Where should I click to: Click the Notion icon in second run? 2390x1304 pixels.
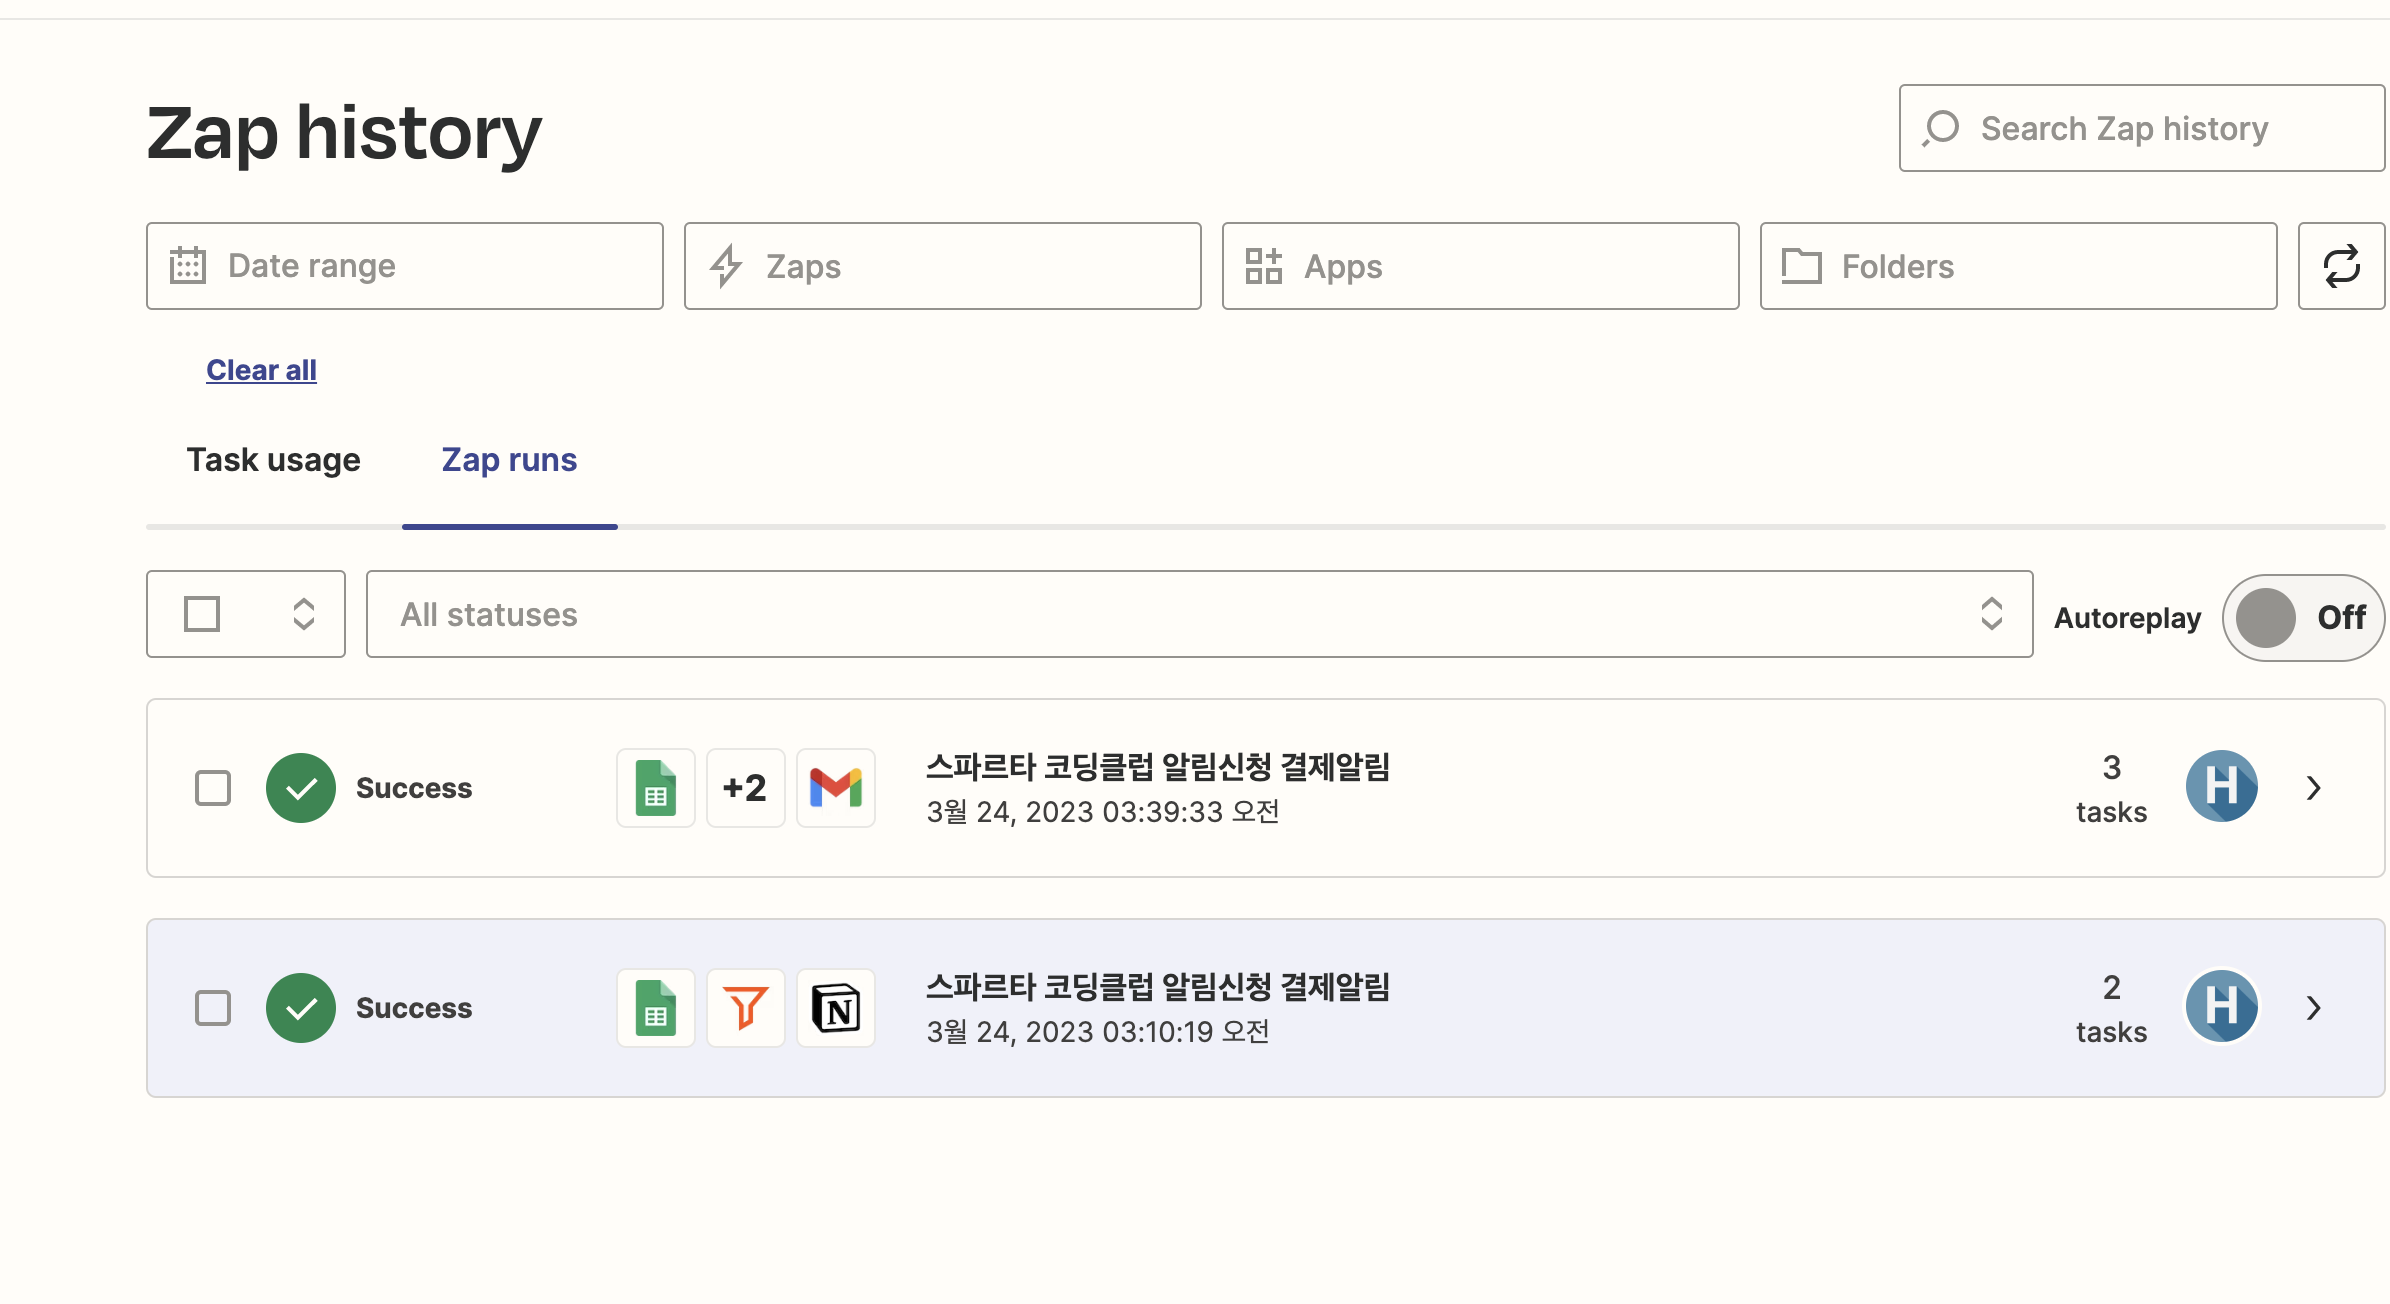coord(835,1008)
